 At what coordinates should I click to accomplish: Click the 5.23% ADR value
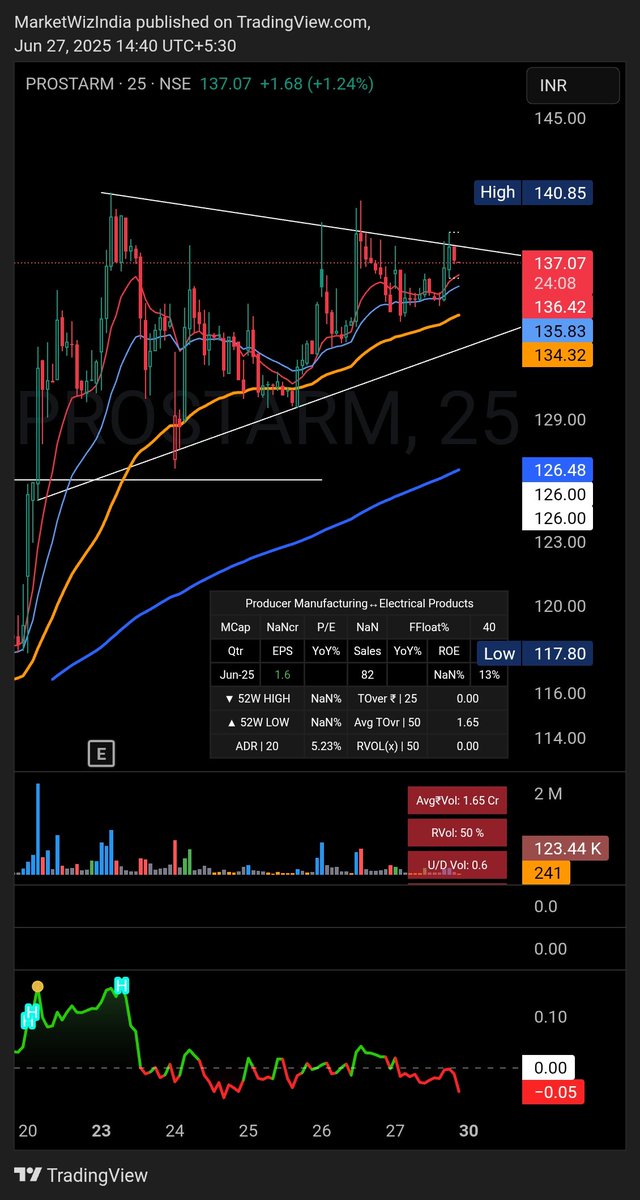(x=326, y=746)
